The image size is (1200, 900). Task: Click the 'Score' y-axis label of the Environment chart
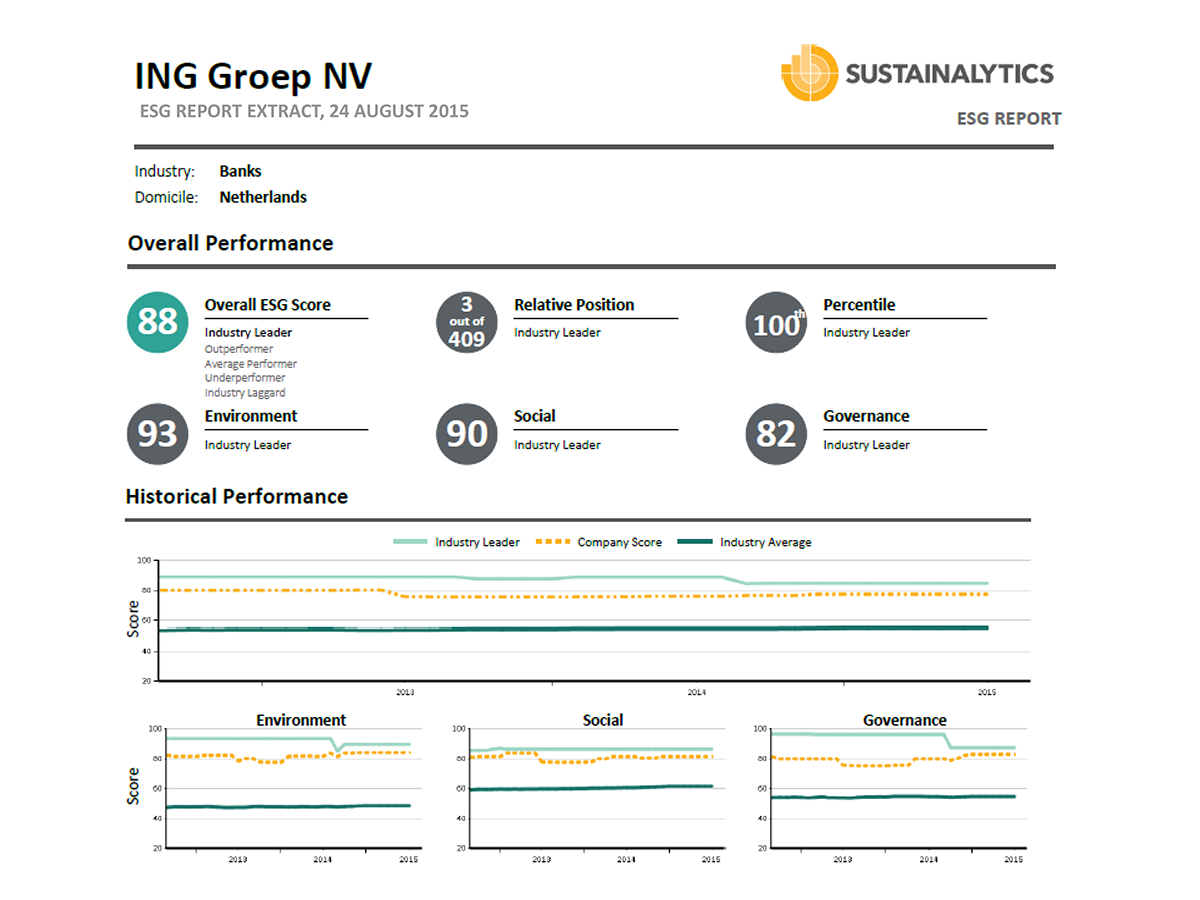pyautogui.click(x=134, y=786)
